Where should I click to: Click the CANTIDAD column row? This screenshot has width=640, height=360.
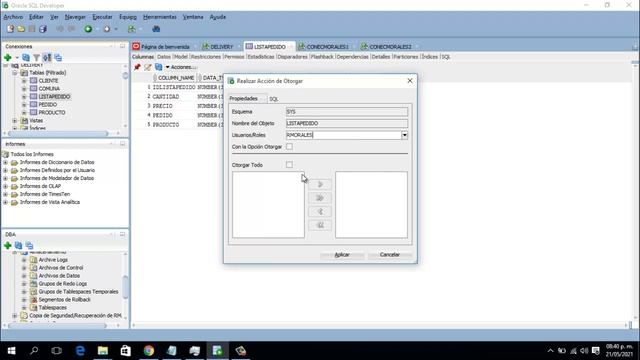166,97
